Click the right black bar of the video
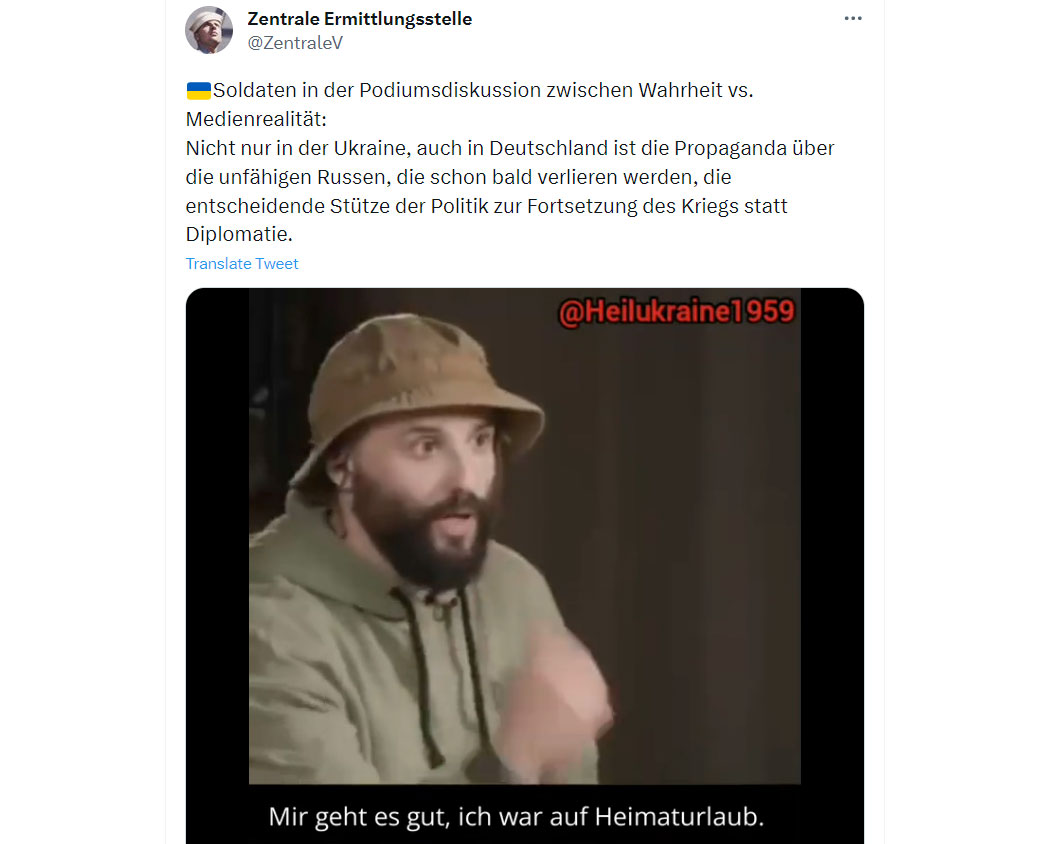Image resolution: width=1050 pixels, height=844 pixels. point(832,536)
